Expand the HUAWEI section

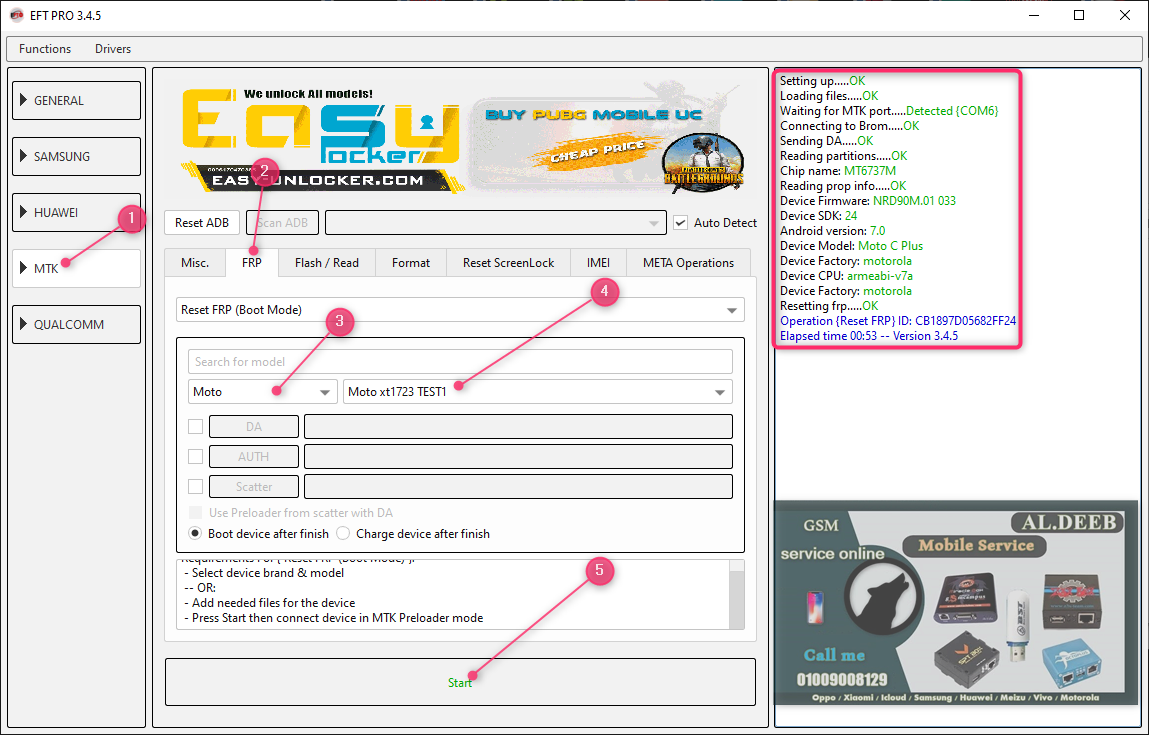pyautogui.click(x=76, y=213)
